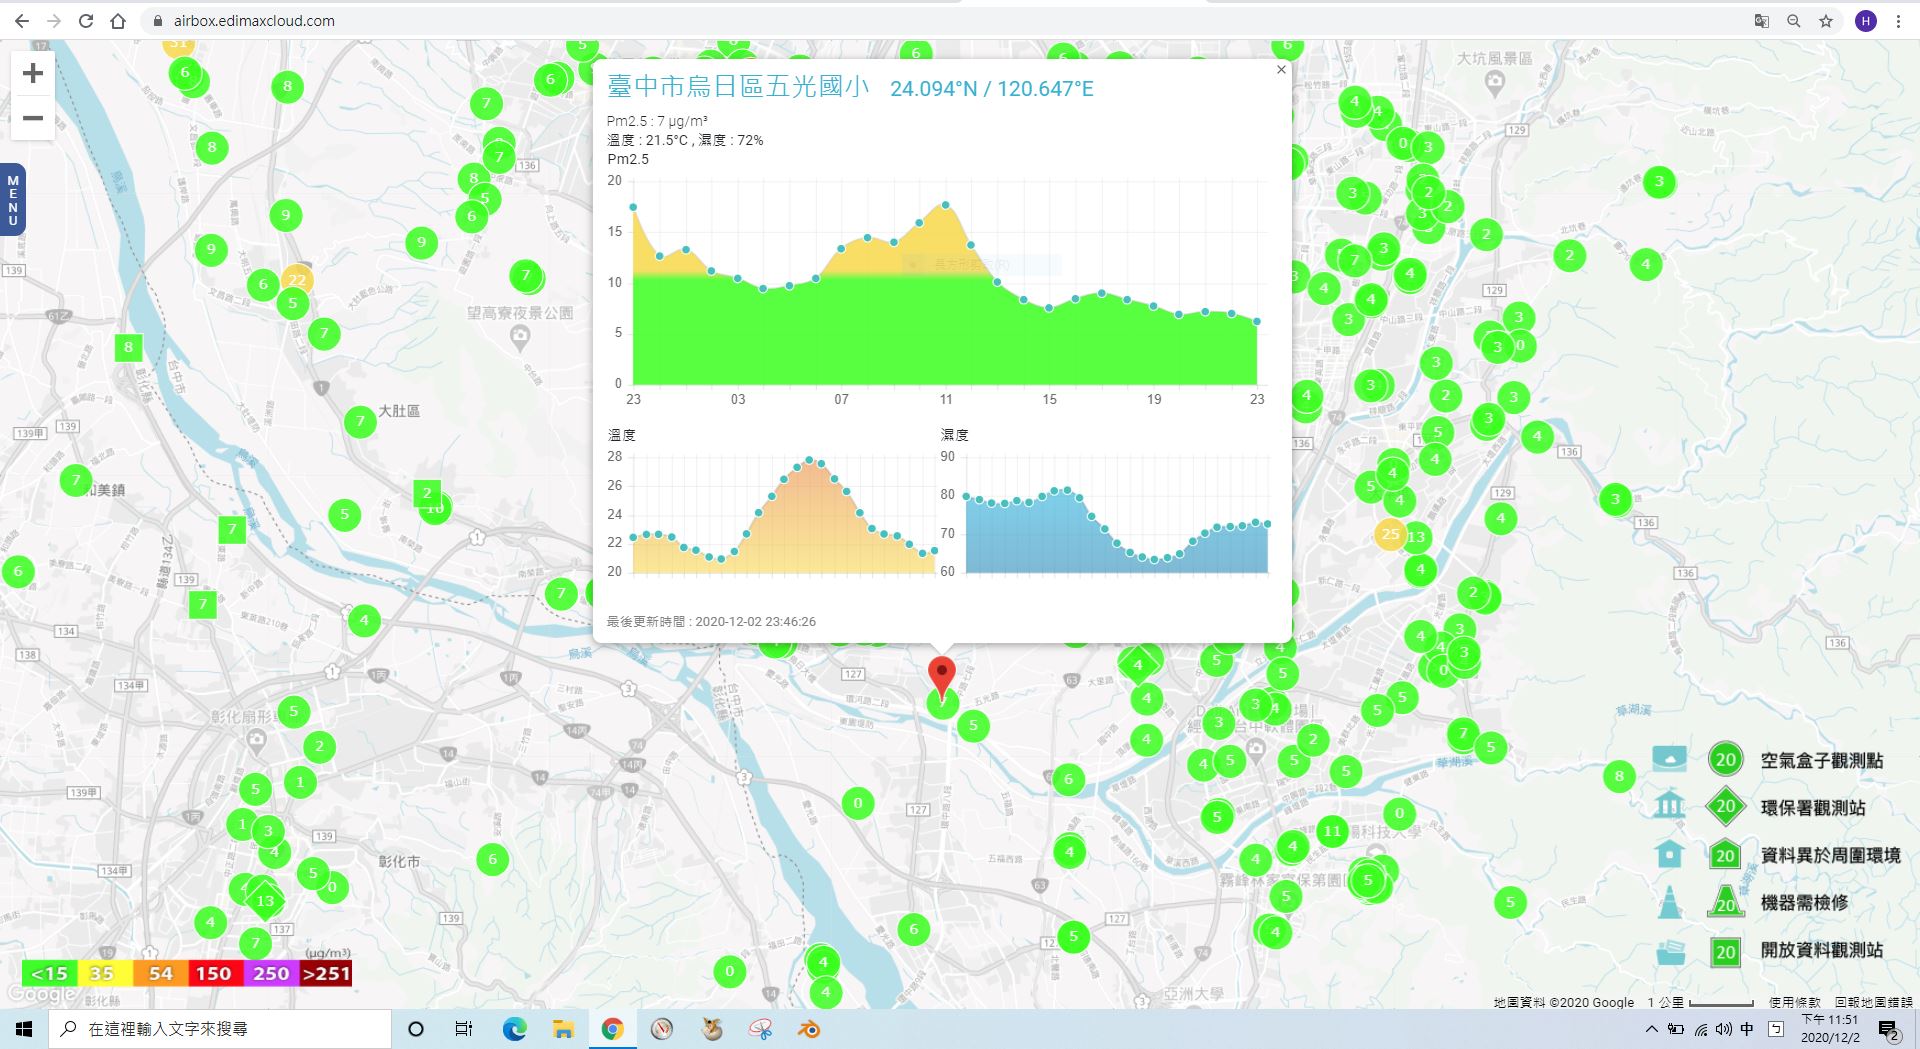The width and height of the screenshot is (1920, 1049).
Task: Click the peak point on Pm2.5 chart at hour 11
Action: point(945,204)
